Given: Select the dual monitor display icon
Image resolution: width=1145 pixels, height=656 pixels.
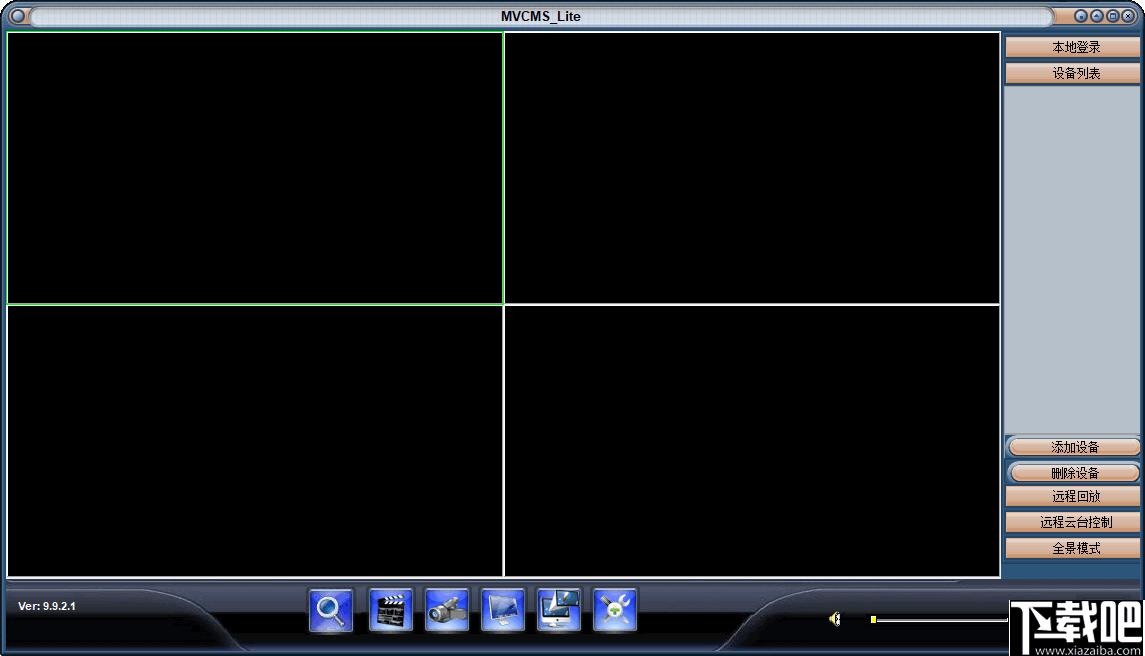Looking at the screenshot, I should coord(559,610).
